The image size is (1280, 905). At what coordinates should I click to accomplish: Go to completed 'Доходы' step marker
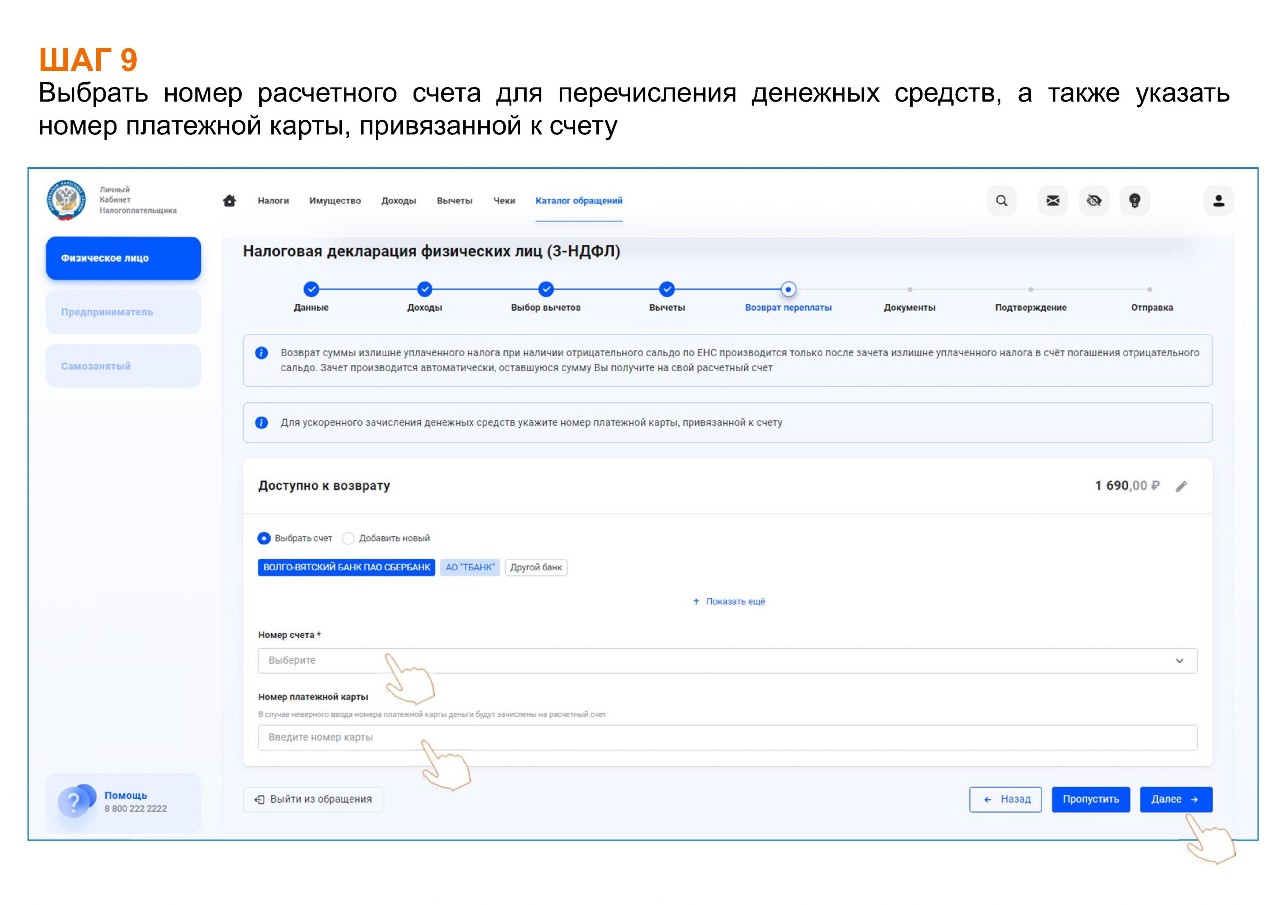pos(424,289)
